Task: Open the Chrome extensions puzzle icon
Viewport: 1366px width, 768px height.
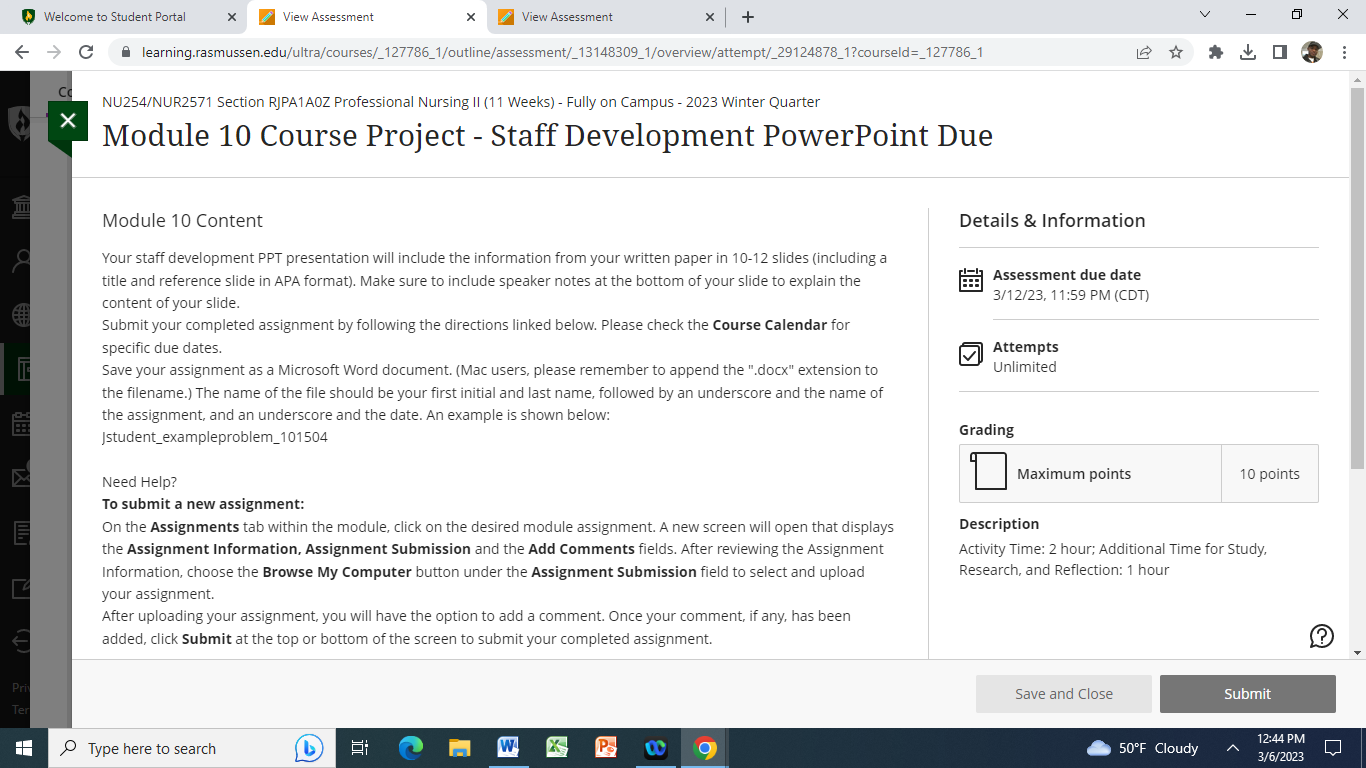Action: pyautogui.click(x=1216, y=52)
